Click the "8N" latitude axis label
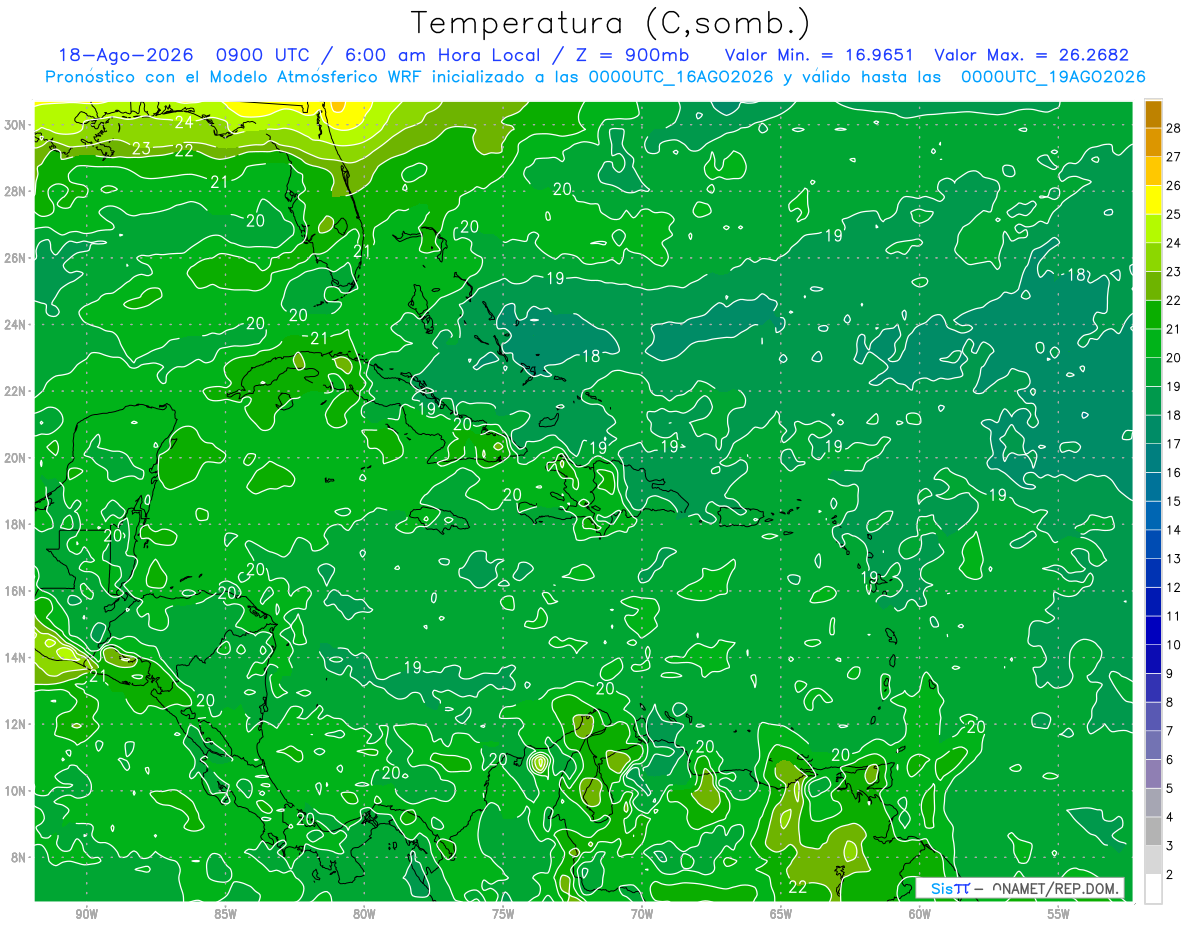1200x927 pixels. pyautogui.click(x=20, y=857)
